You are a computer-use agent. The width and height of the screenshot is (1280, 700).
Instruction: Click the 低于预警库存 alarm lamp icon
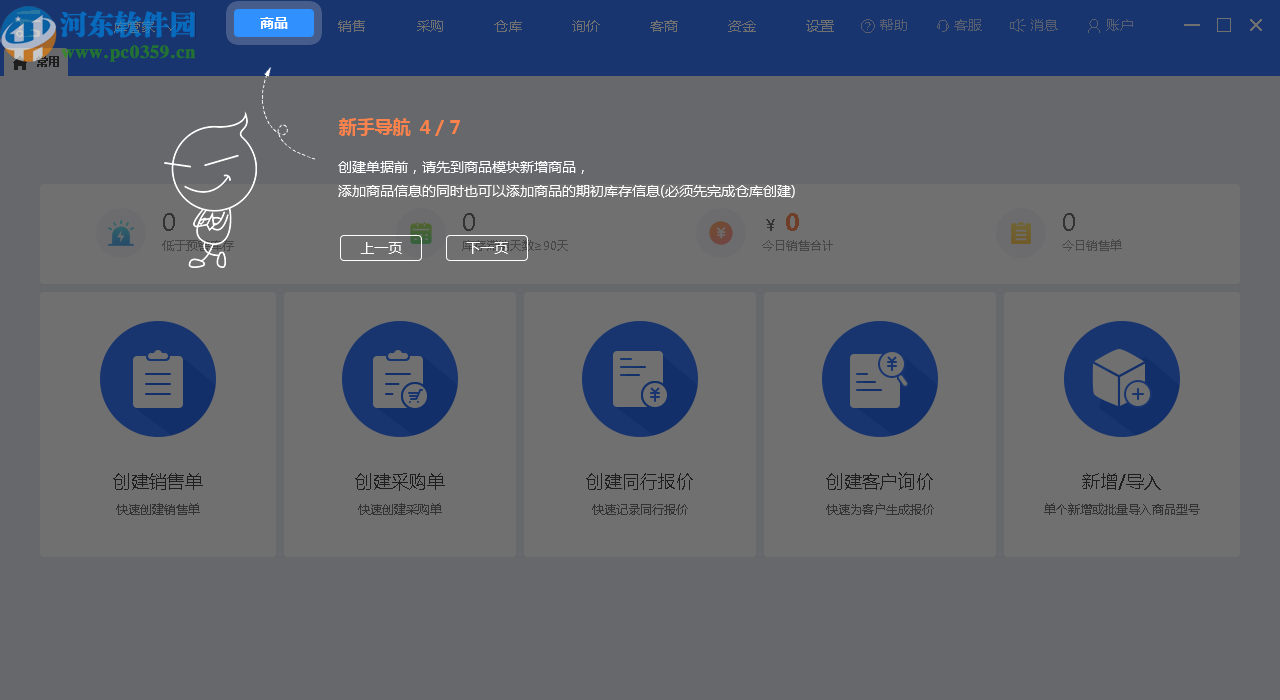tap(120, 234)
